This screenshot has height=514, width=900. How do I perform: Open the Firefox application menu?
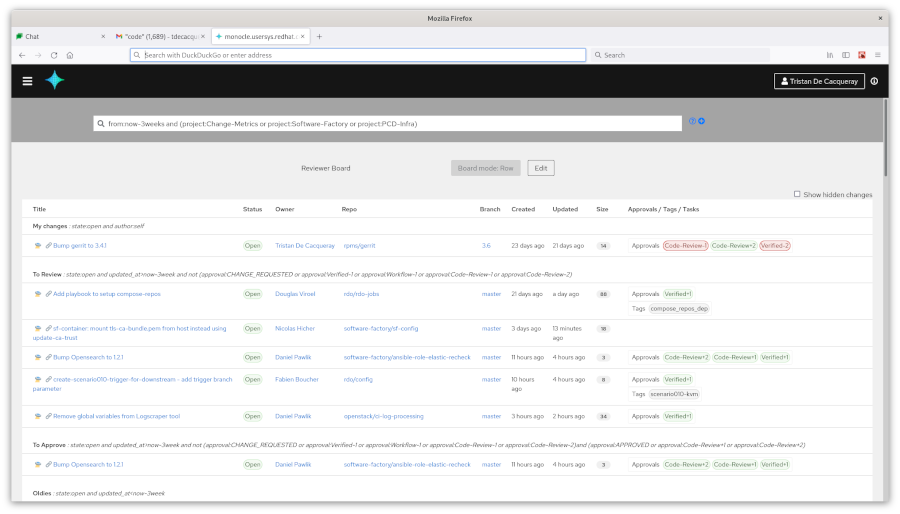878,55
